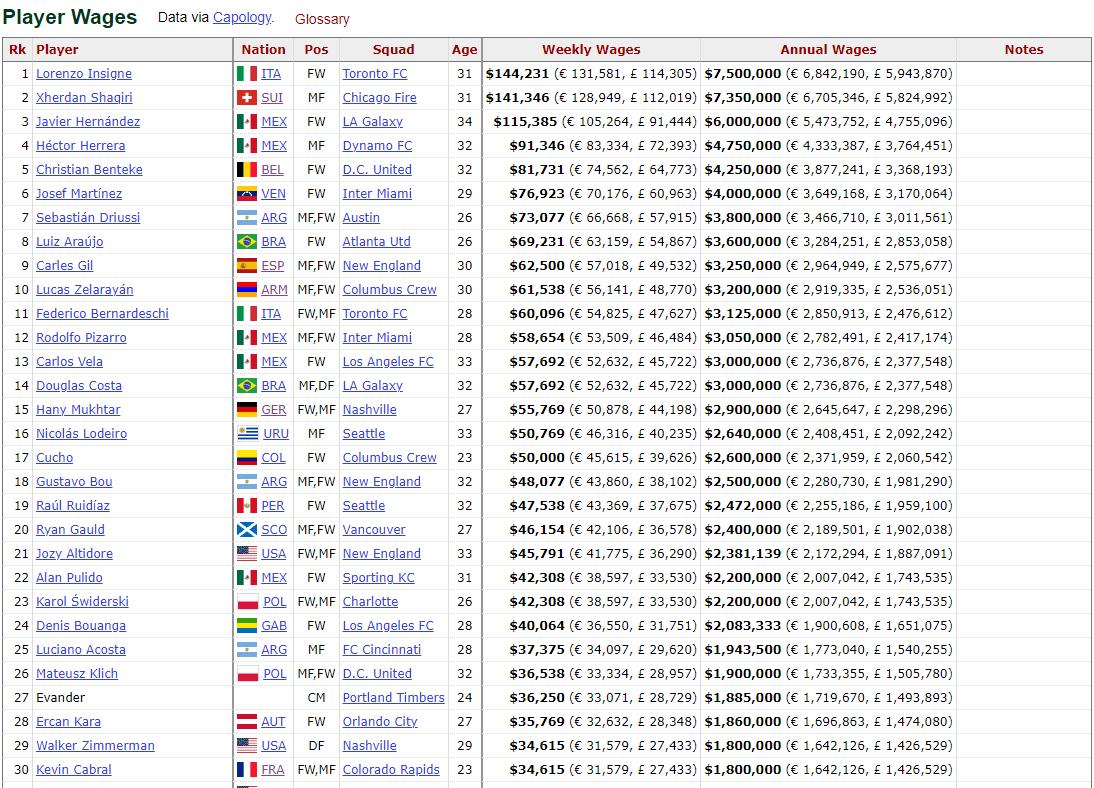Sort players by Squad column header
The width and height of the screenshot is (1094, 788).
tap(393, 49)
